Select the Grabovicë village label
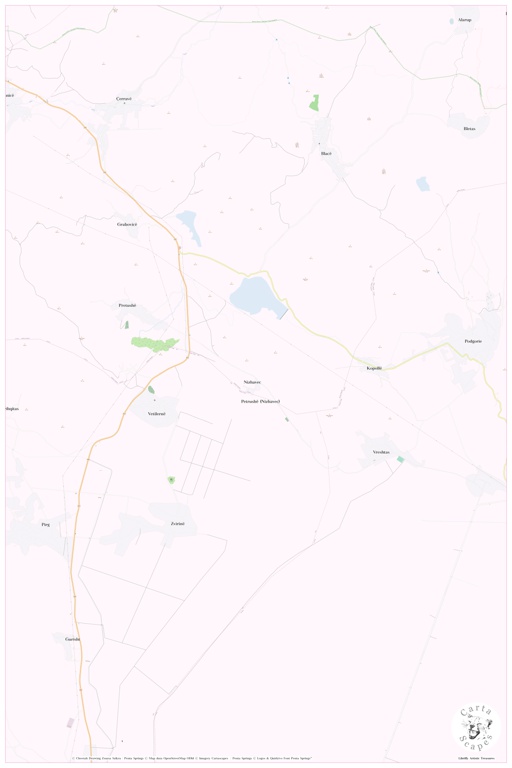The width and height of the screenshot is (512, 768). point(127,224)
